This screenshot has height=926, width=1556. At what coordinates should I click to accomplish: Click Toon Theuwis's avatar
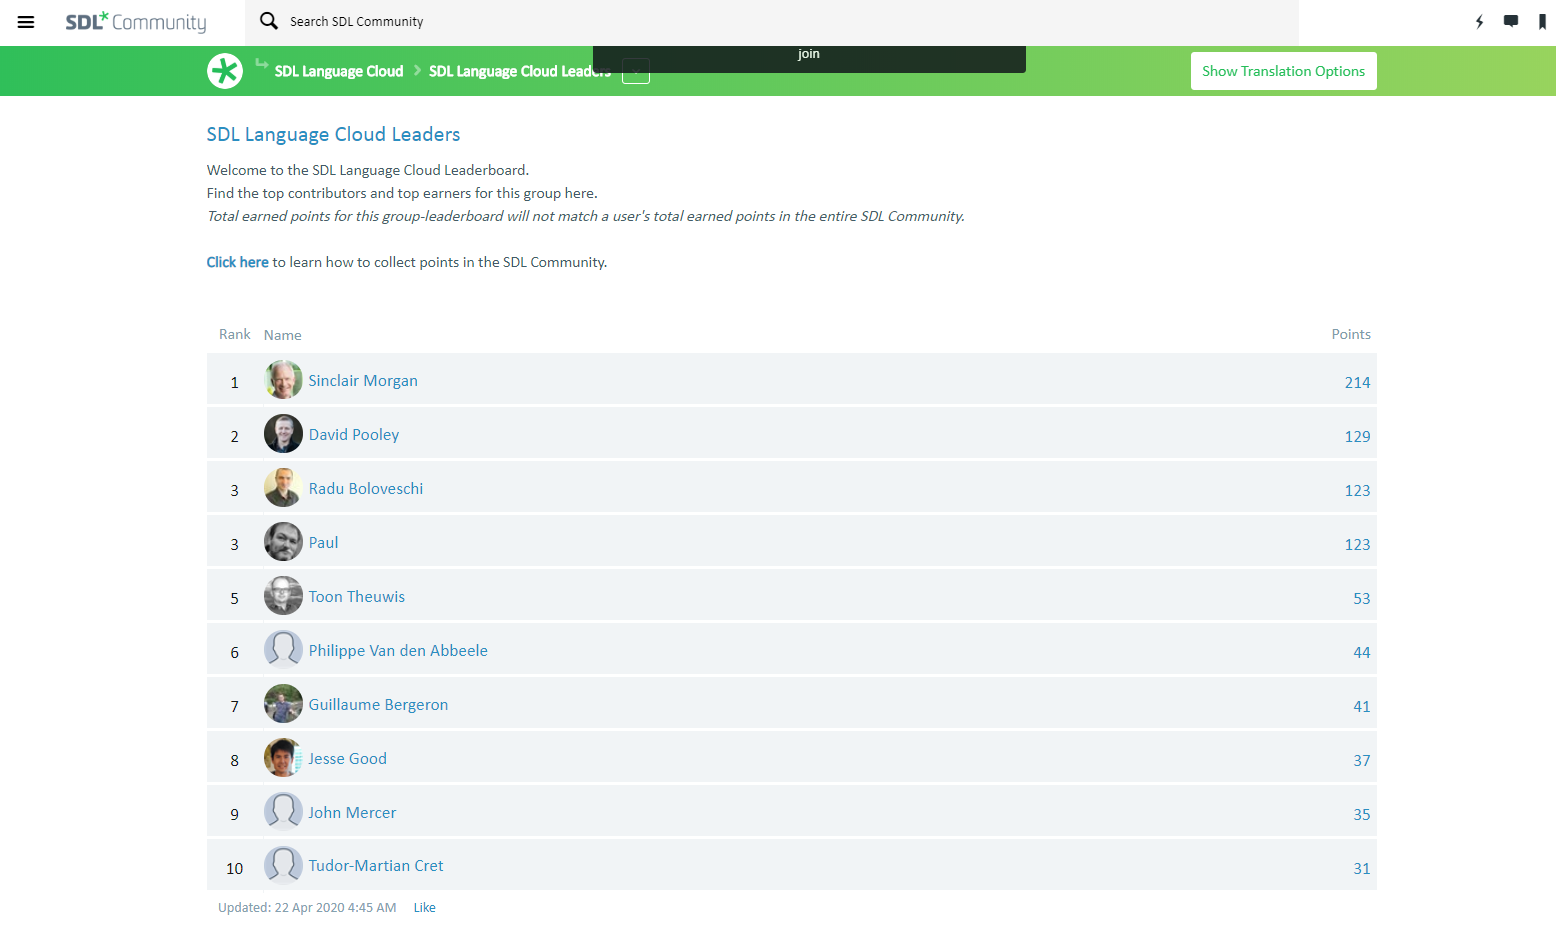[x=283, y=596]
